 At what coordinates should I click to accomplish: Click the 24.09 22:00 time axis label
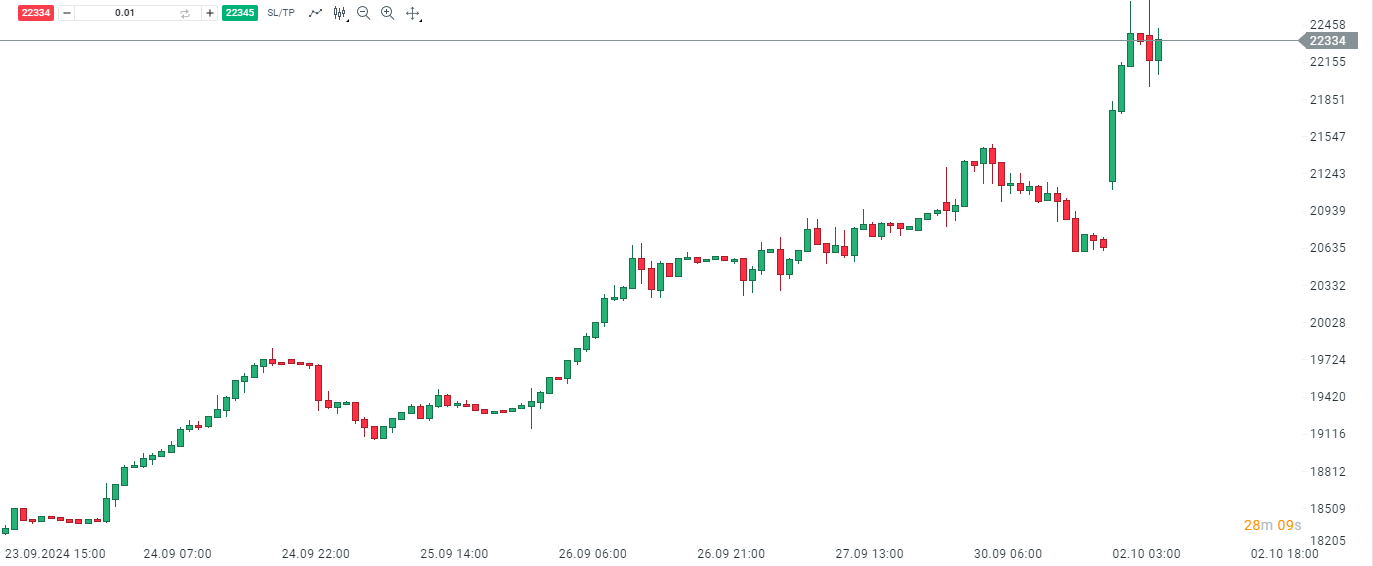[x=315, y=553]
